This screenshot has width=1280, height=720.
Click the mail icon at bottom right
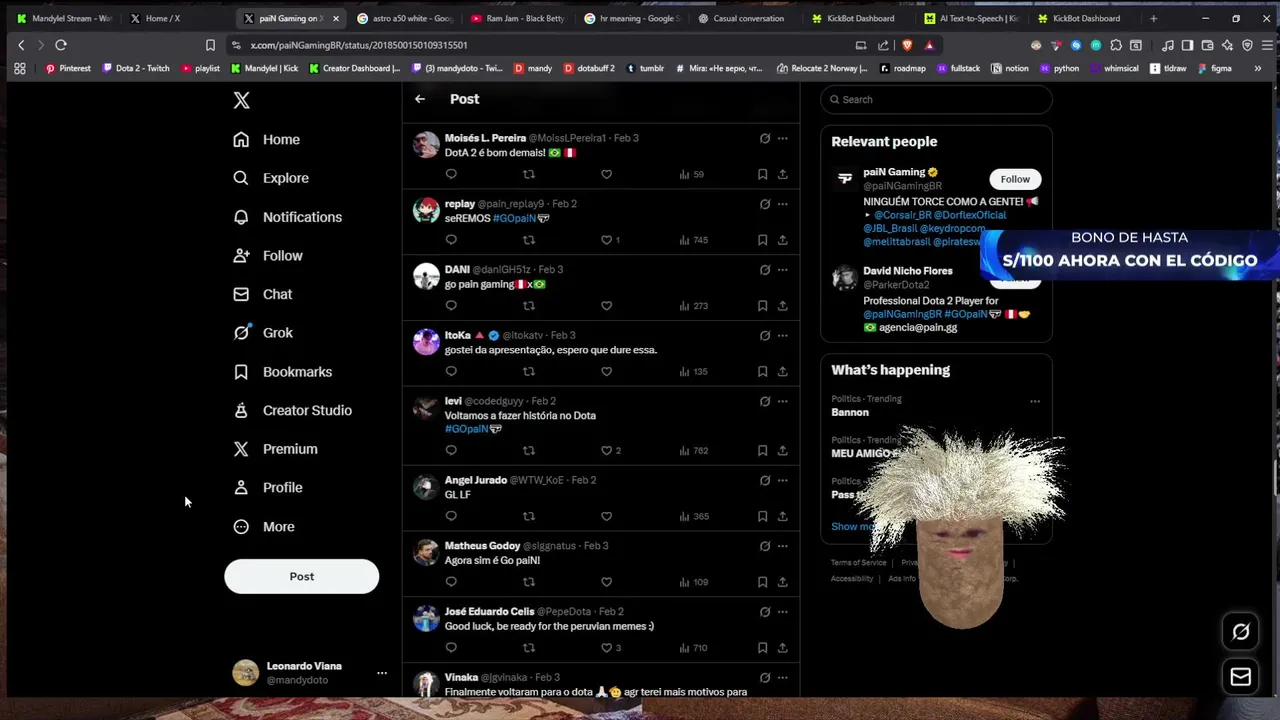1241,677
